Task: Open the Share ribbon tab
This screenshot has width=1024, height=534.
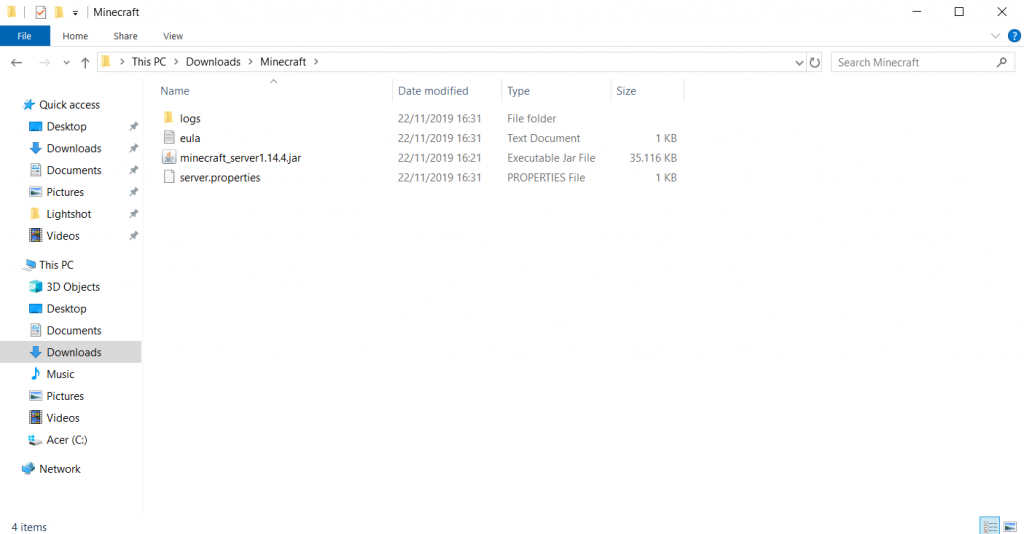Action: coord(125,36)
